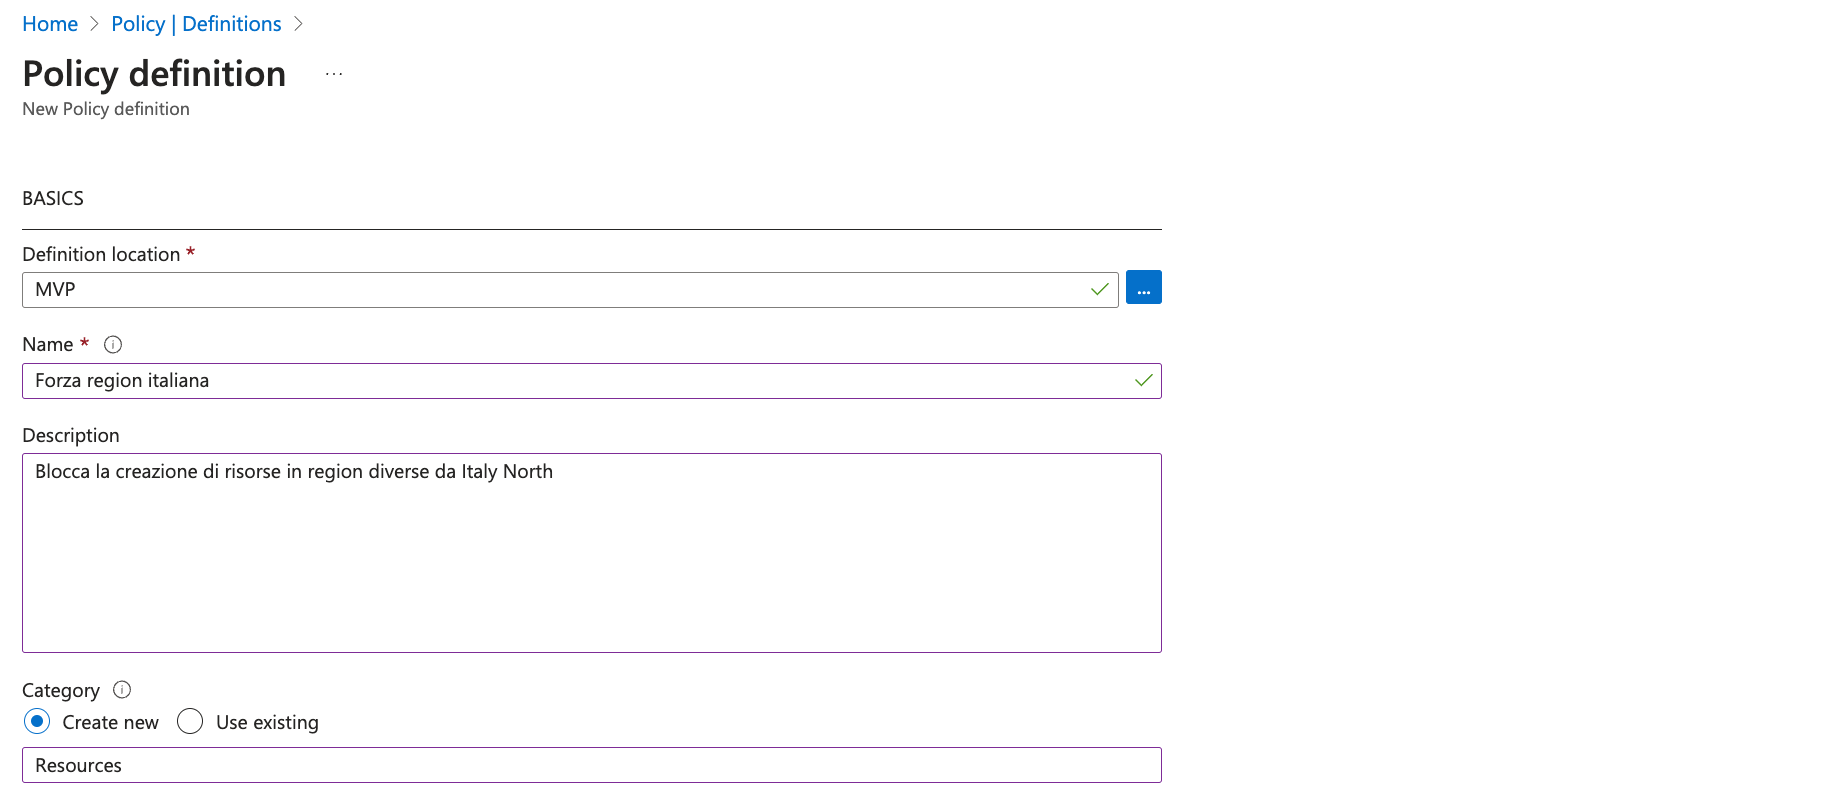Click the info icon next to Category
1837x809 pixels.
tap(122, 690)
